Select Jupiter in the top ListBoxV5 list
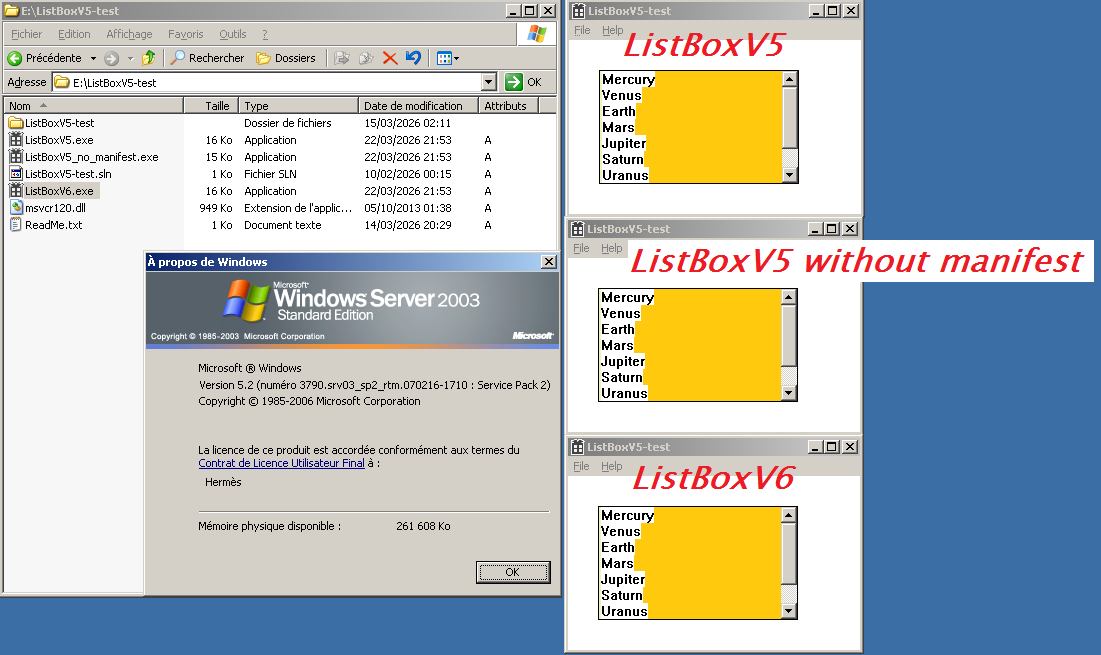Screen dimensions: 1101x655 [623, 143]
